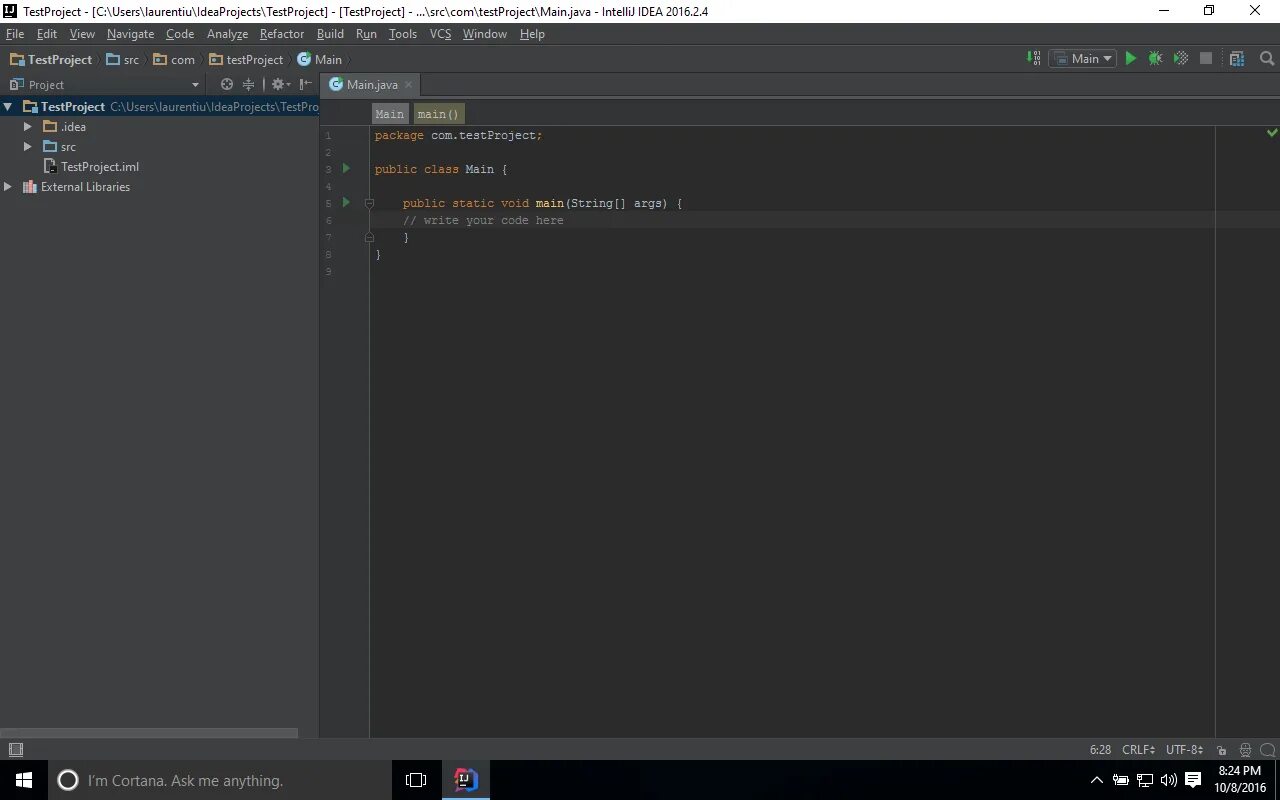Screen dimensions: 1280x800
Task: Open the Project panel settings gear
Action: (x=278, y=84)
